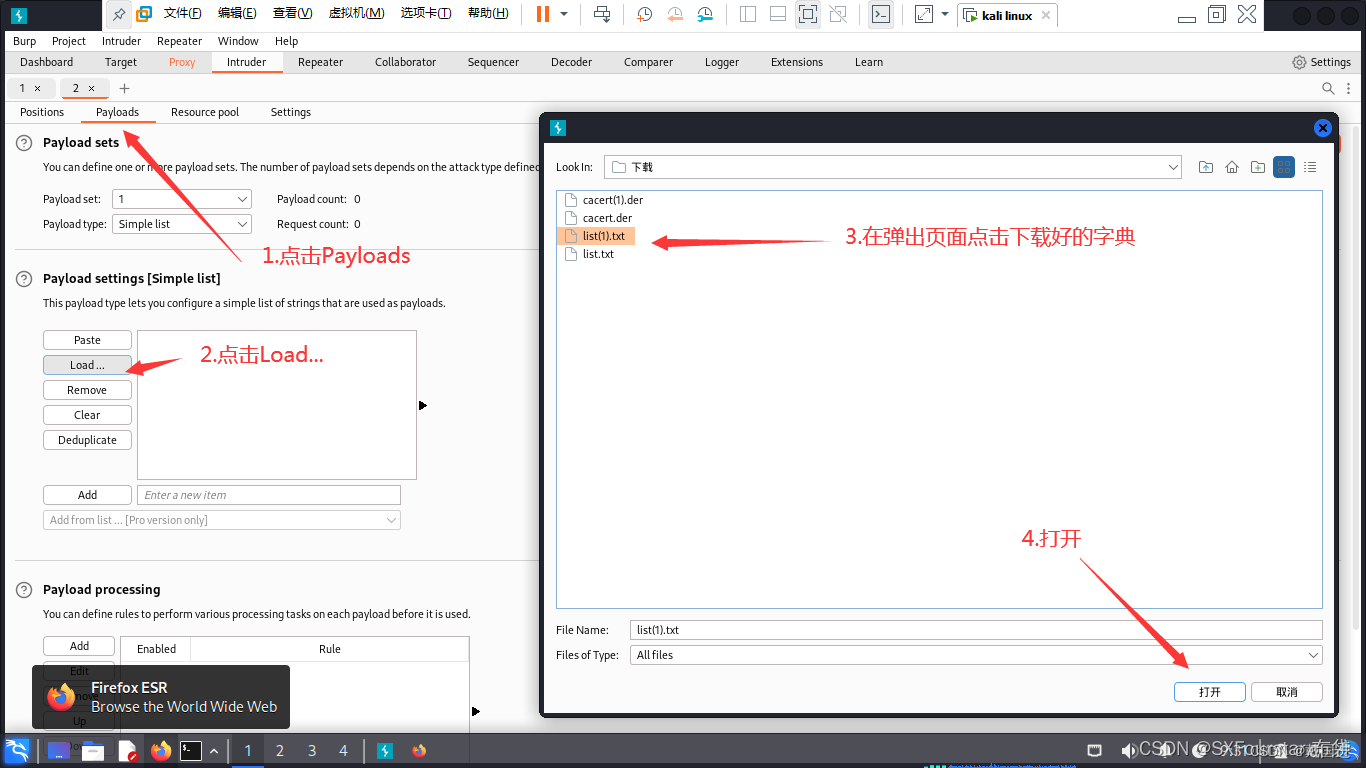Screen dimensions: 1366x768
Task: Toggle VMware unity mode icon
Action: [838, 14]
